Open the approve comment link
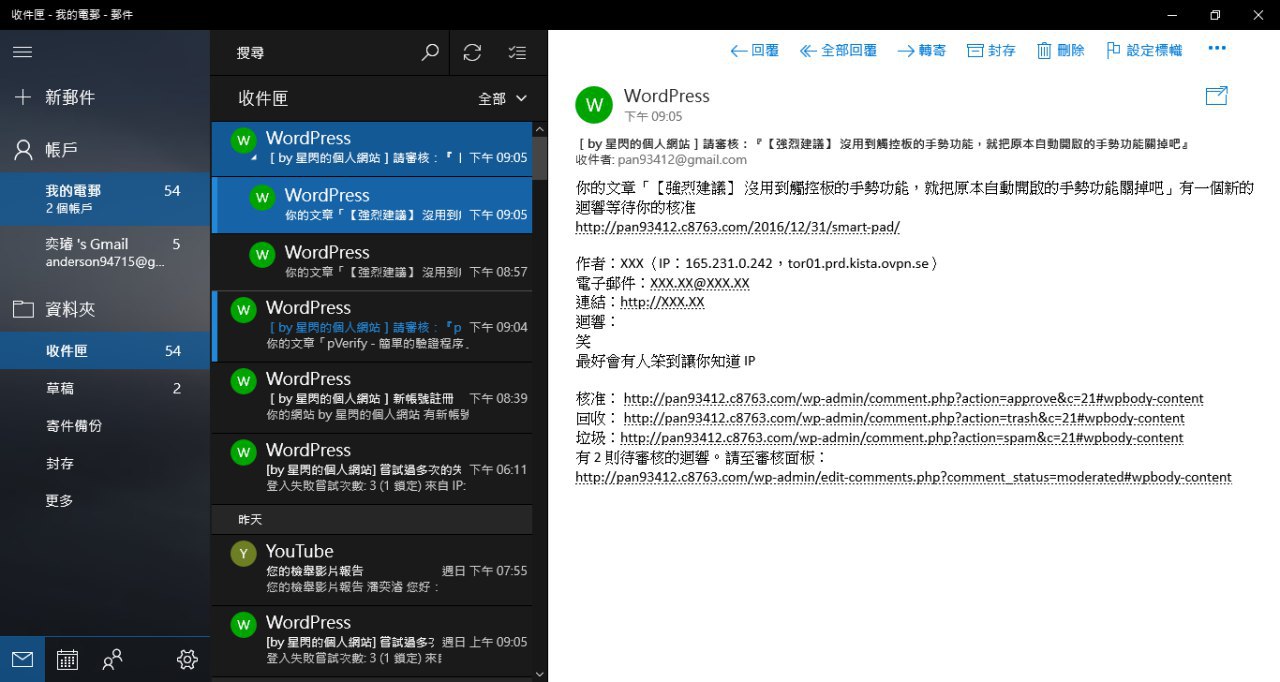 click(x=912, y=398)
